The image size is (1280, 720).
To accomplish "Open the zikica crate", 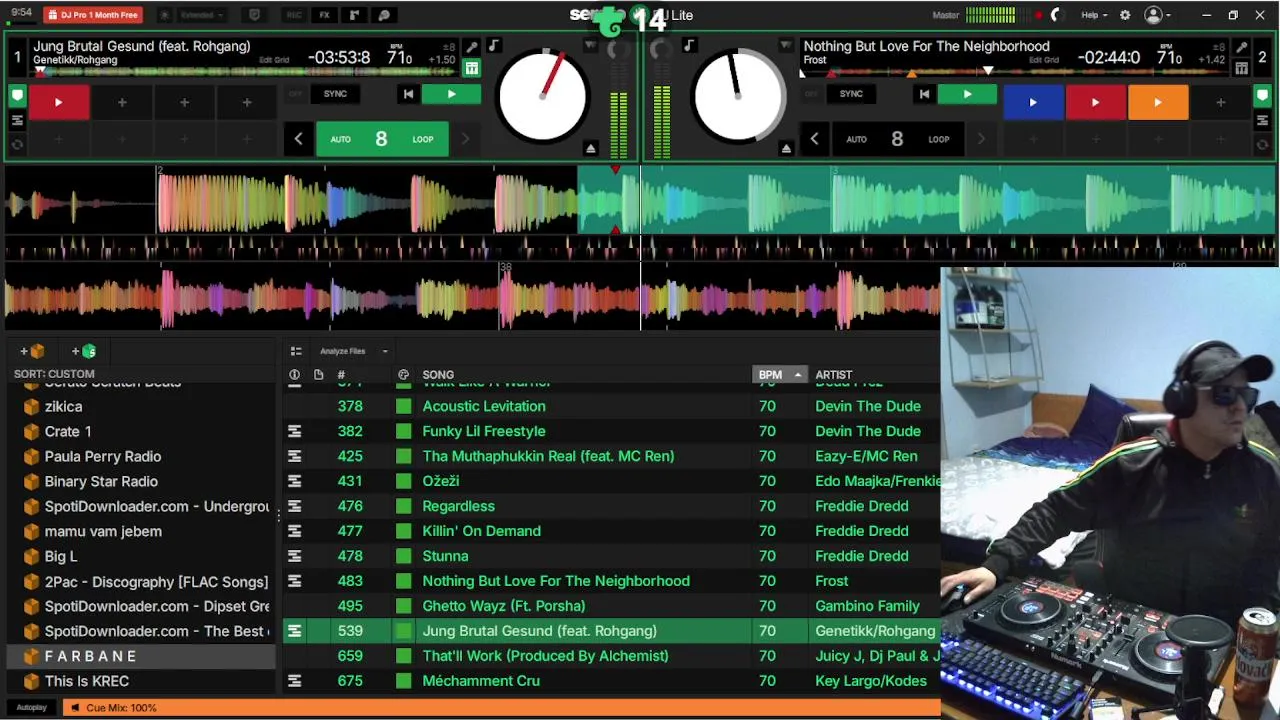I will (x=63, y=406).
